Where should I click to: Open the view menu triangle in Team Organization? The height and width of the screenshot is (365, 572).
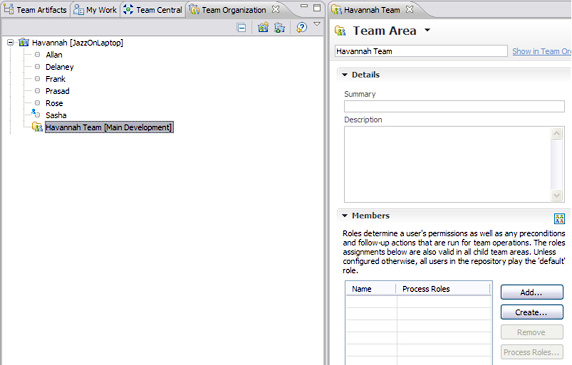pyautogui.click(x=317, y=24)
